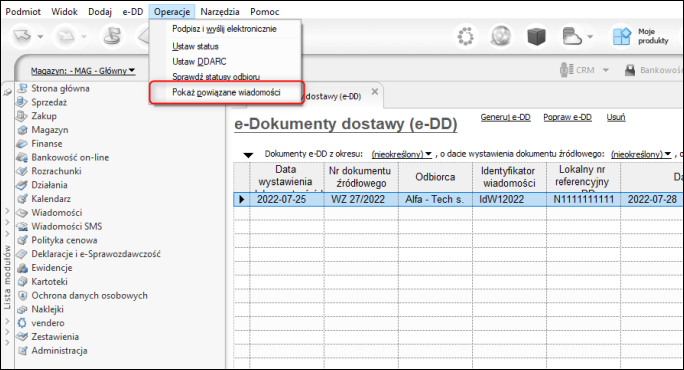Select Pokaż powiązane wiadomości menu item

[x=226, y=92]
